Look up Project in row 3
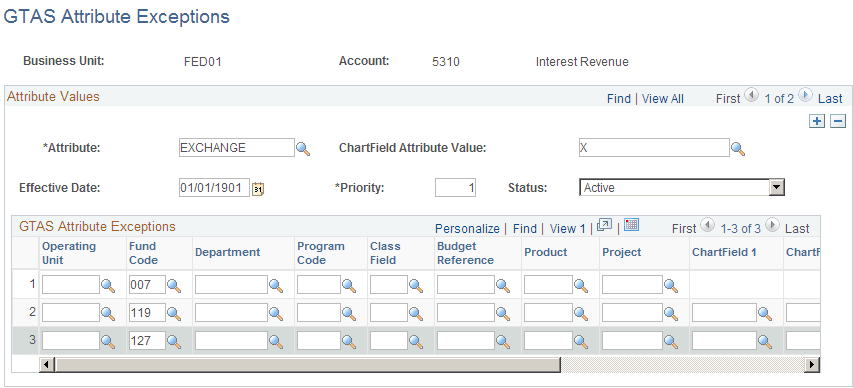 (671, 342)
